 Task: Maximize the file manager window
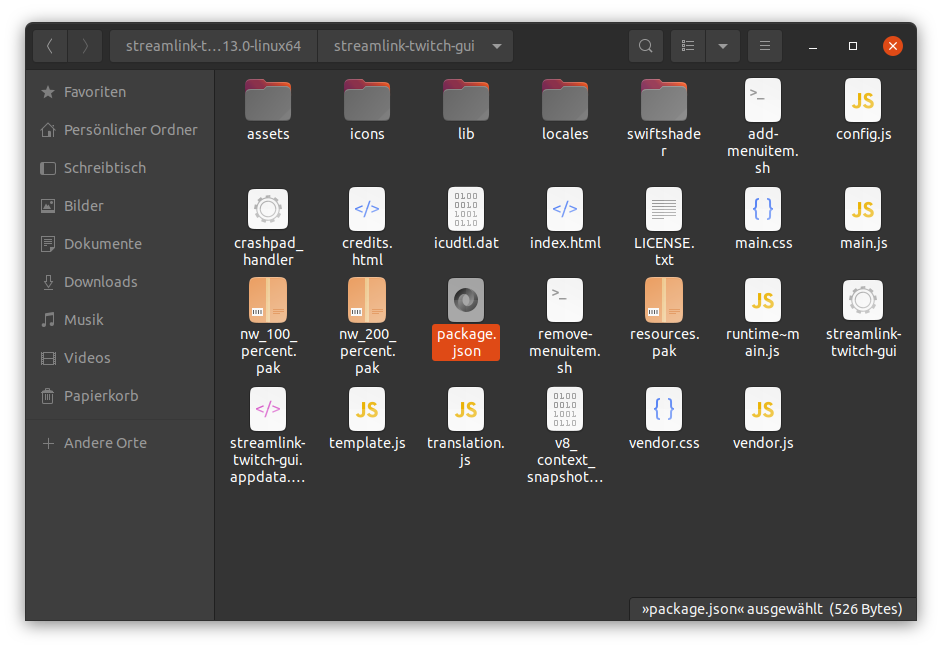tap(852, 46)
